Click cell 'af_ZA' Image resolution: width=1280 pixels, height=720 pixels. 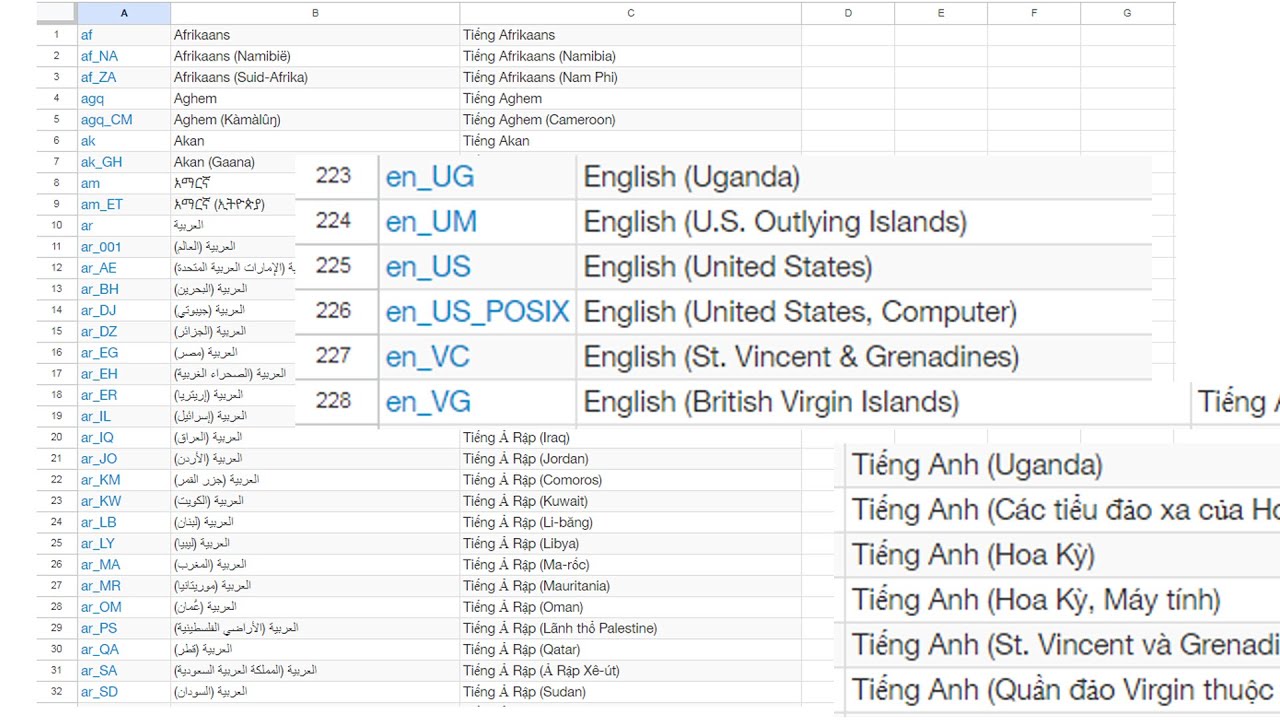coord(124,77)
